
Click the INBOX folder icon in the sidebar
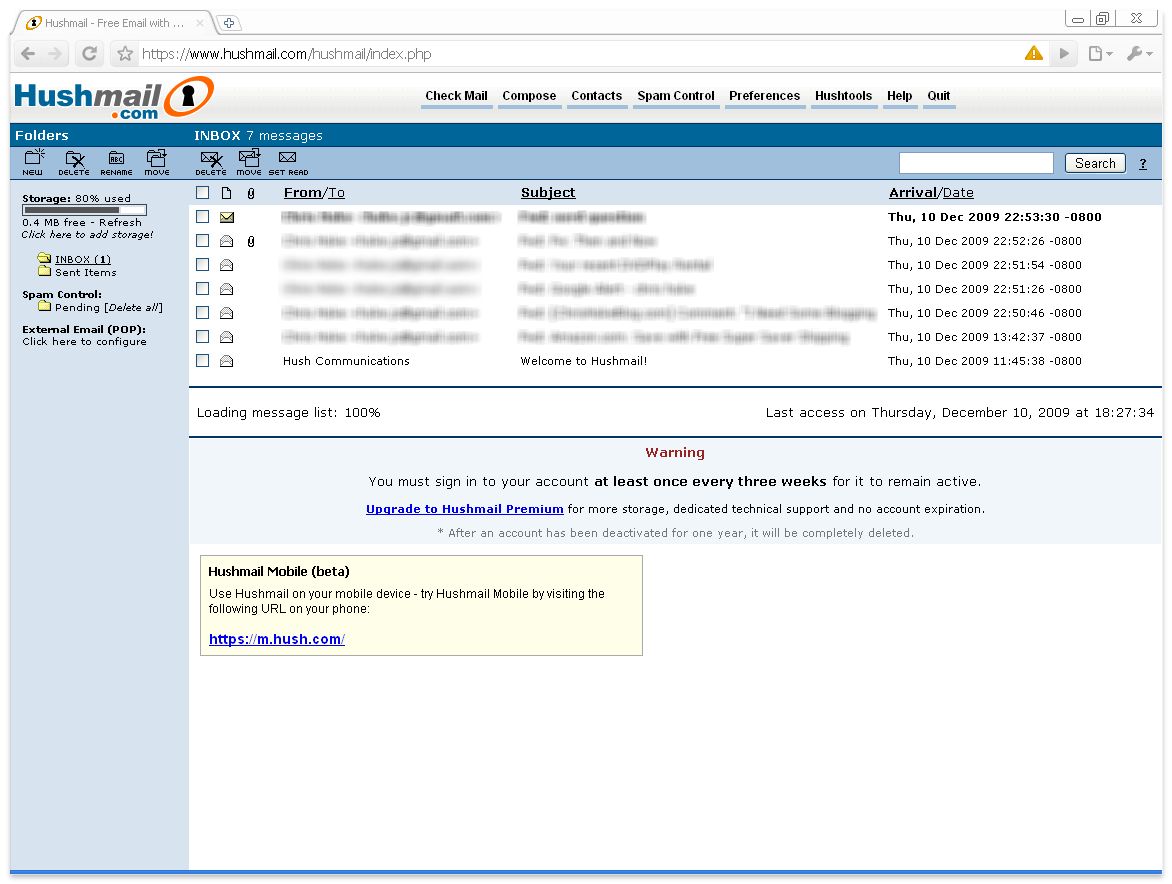[x=44, y=258]
